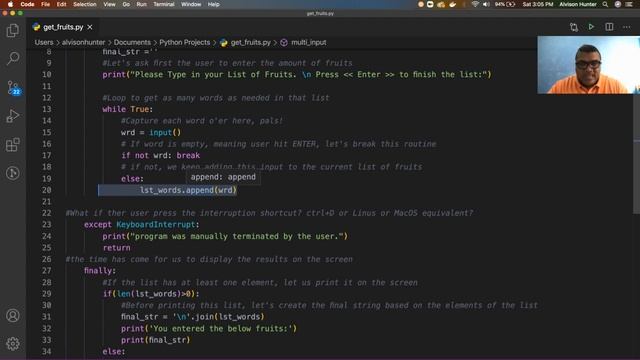Run the Python file with play button

coord(591,27)
